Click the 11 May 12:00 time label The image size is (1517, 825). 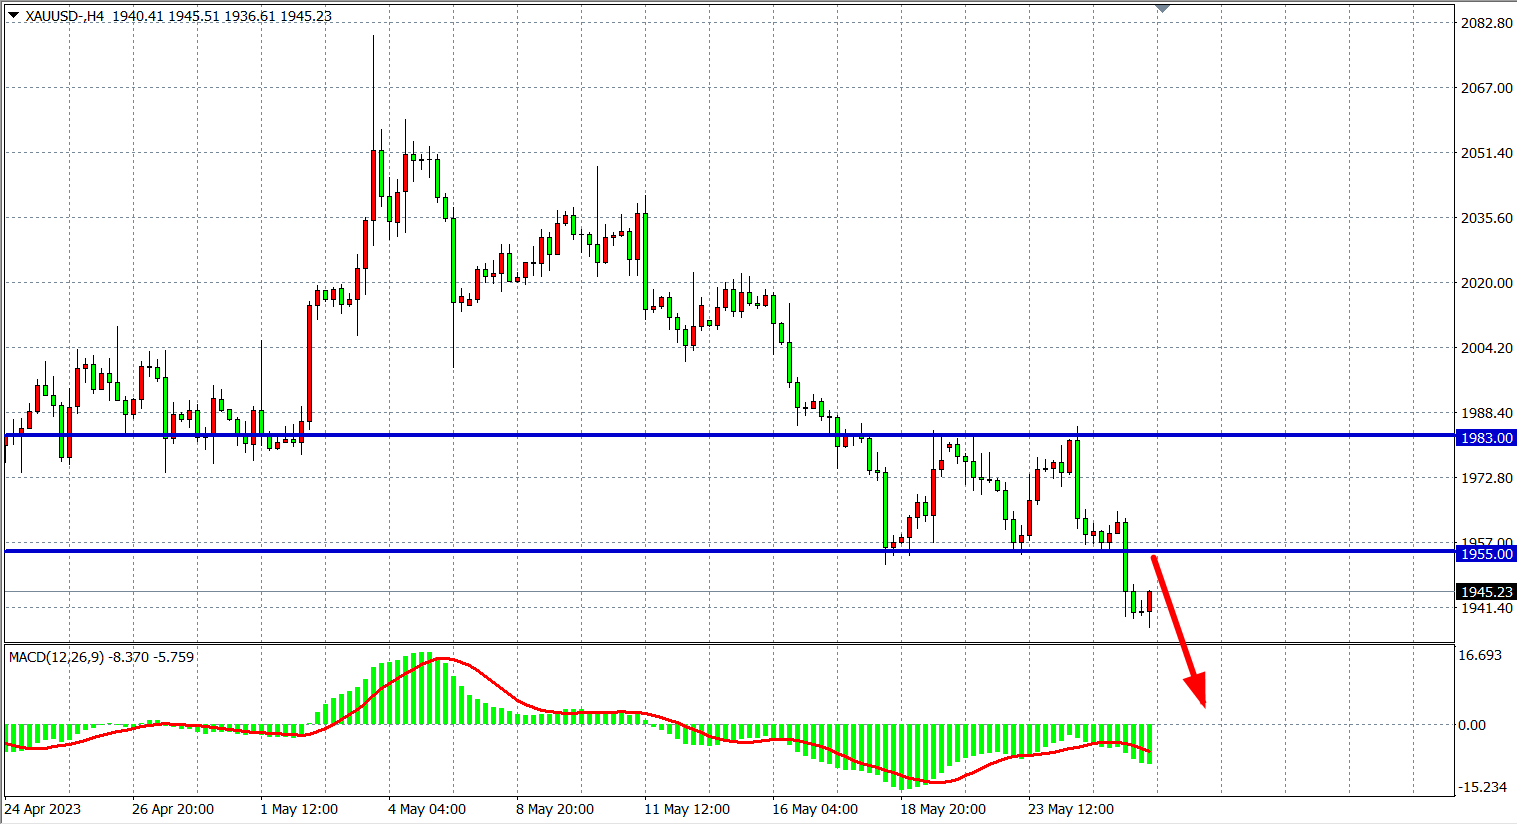[687, 809]
